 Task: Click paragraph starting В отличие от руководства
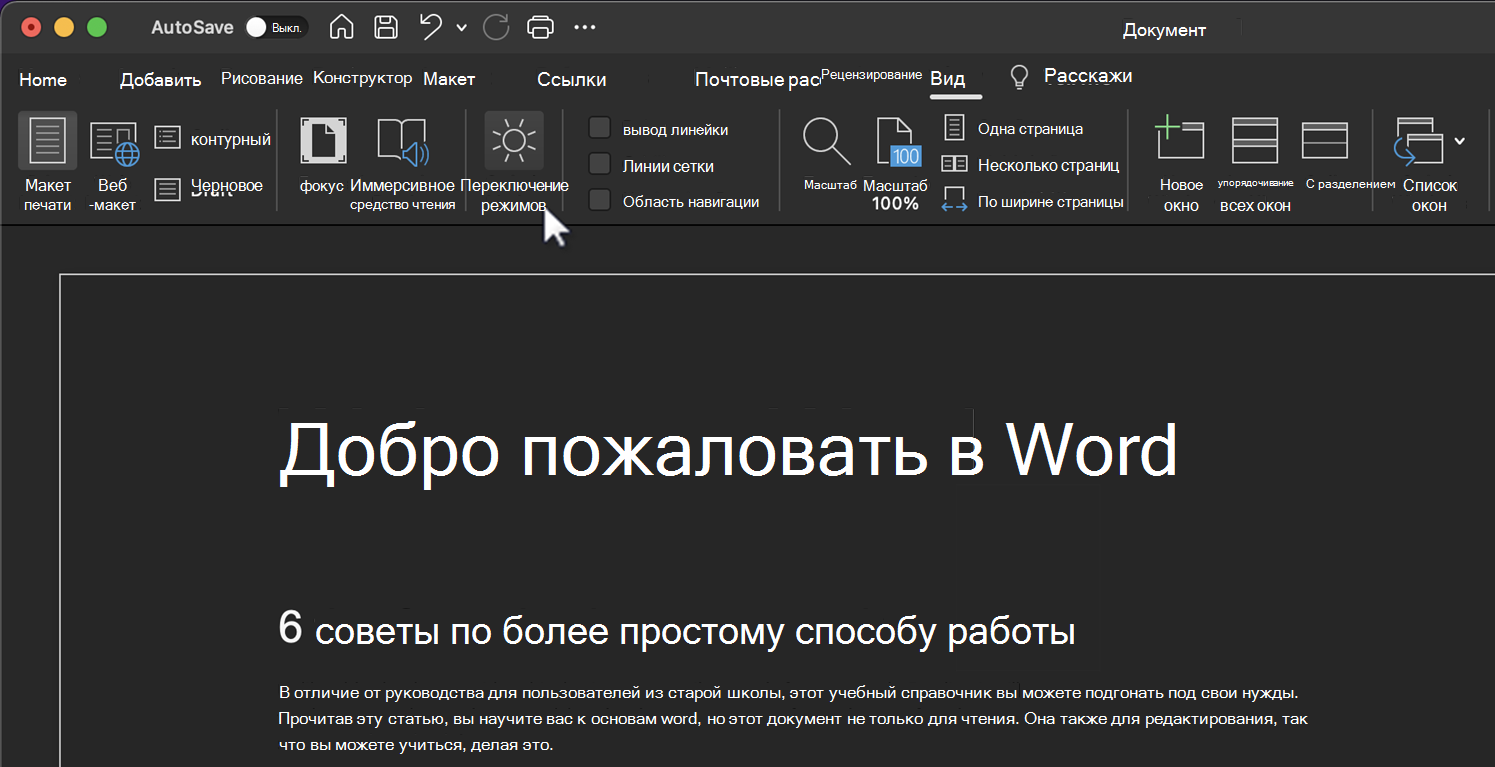click(x=794, y=719)
